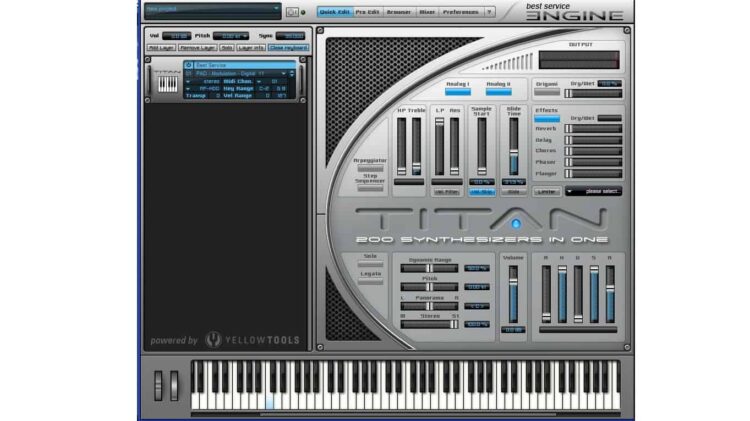
Task: Click the Glide button below Glide Time
Action: [514, 192]
